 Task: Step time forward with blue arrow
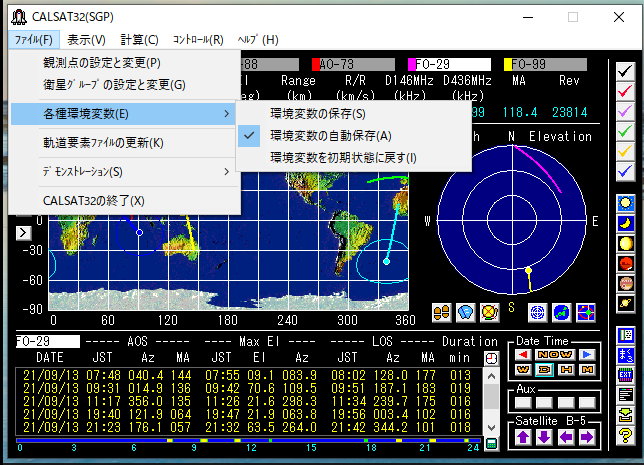587,355
